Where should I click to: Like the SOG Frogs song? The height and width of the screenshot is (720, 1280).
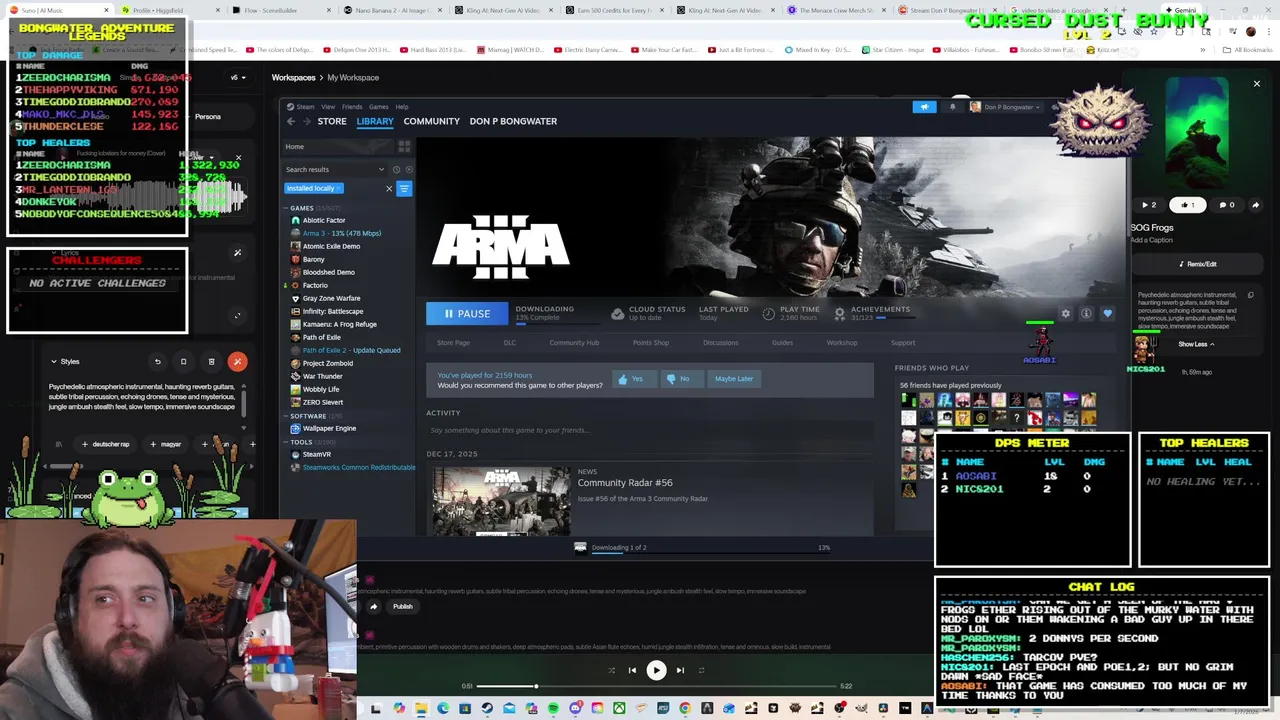(1187, 205)
